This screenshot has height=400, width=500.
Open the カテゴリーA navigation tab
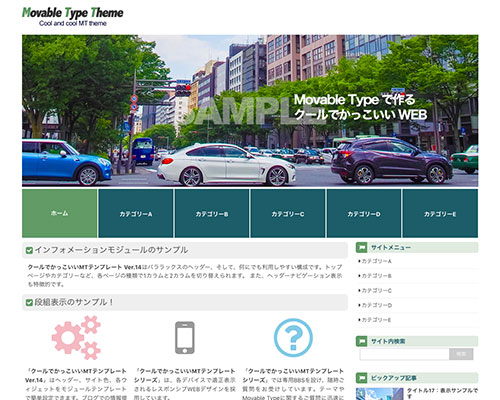pyautogui.click(x=136, y=213)
